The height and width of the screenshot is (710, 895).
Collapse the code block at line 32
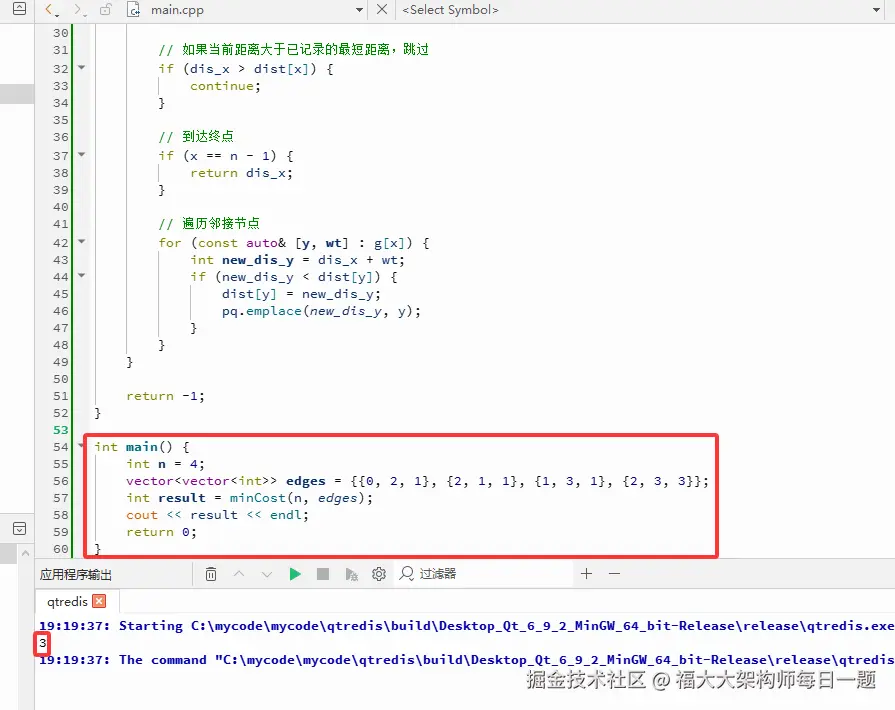click(x=82, y=67)
